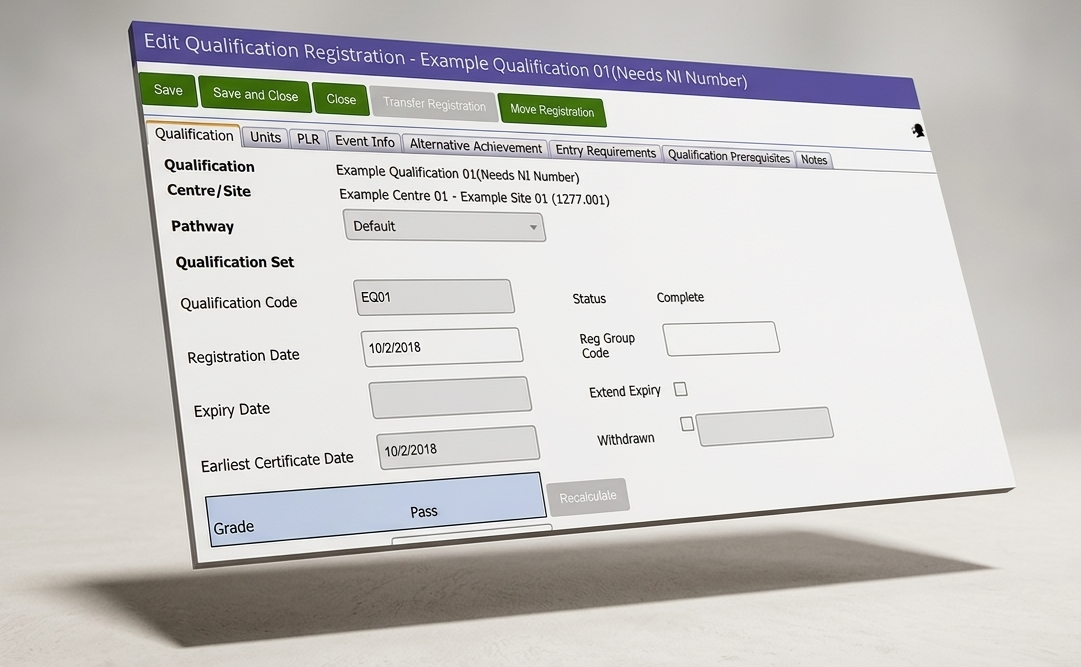This screenshot has height=667, width=1081.
Task: Select the Alternative Achievement tab
Action: [475, 147]
